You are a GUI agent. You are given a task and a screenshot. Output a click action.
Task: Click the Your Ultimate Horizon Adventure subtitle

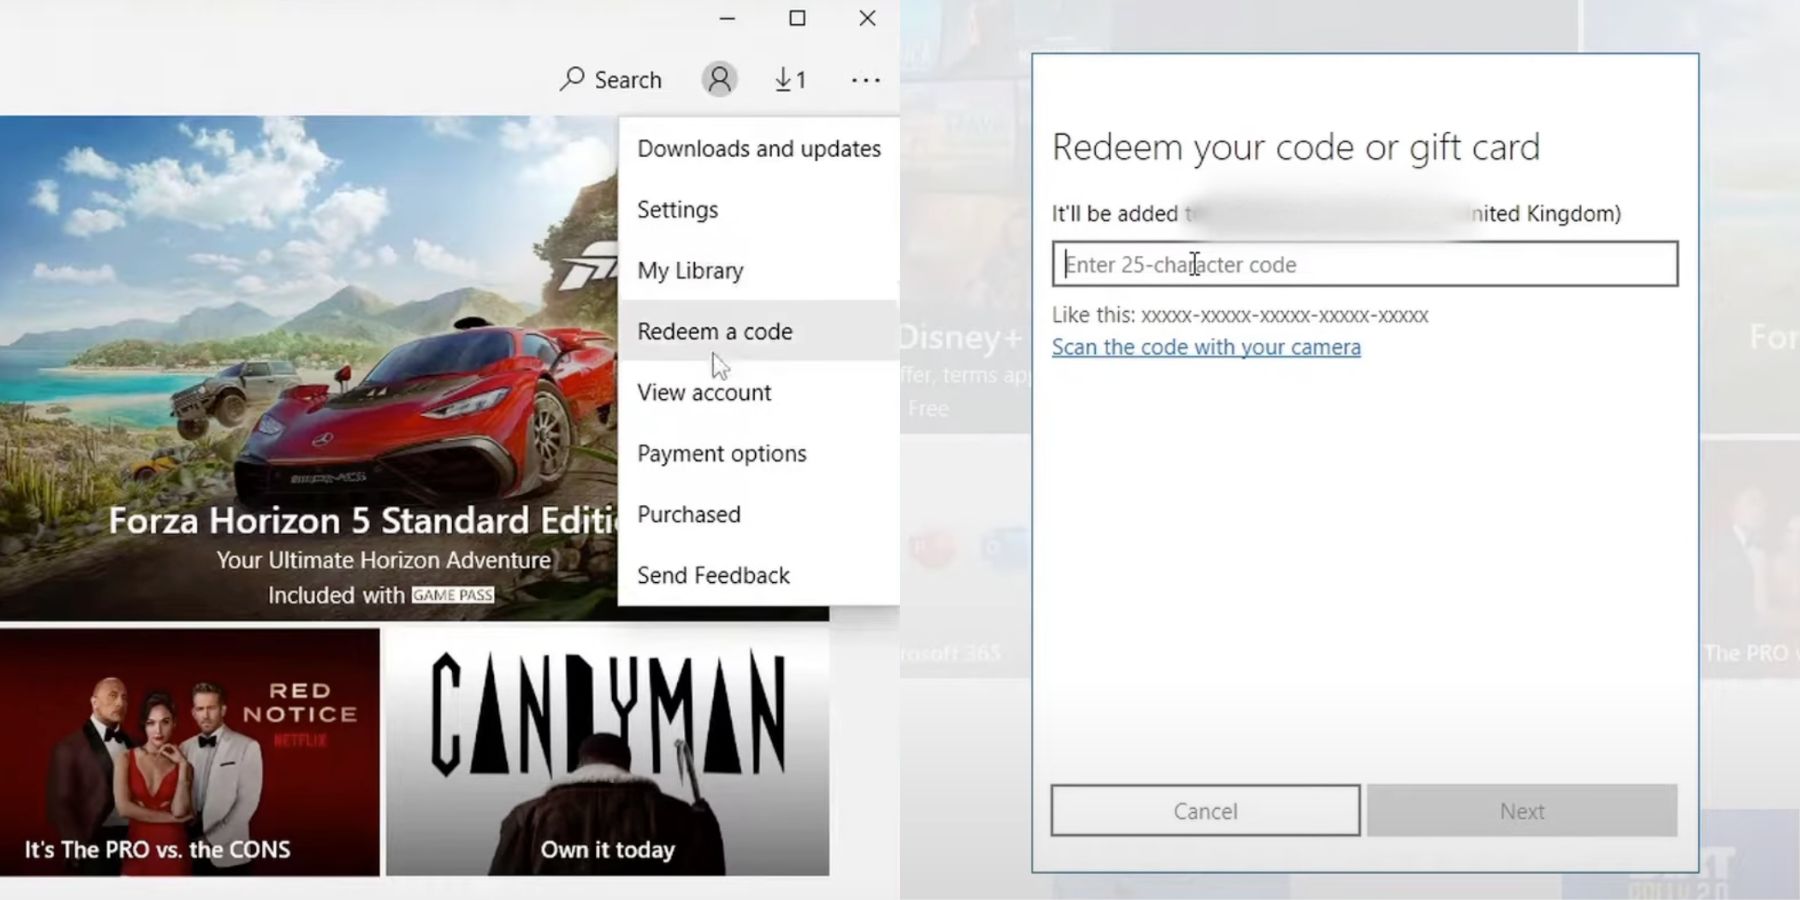[384, 560]
